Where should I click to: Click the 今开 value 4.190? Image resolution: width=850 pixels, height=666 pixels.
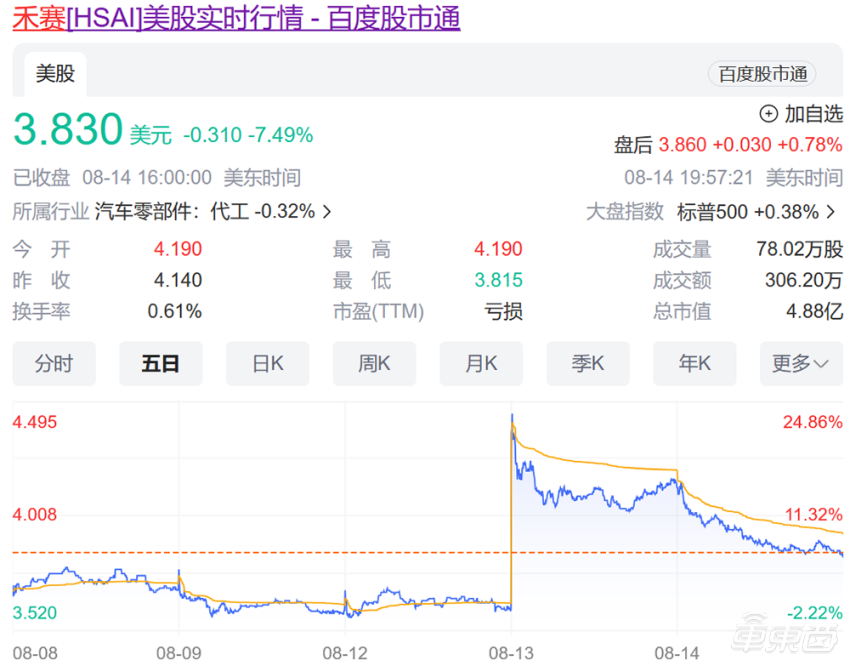[178, 249]
